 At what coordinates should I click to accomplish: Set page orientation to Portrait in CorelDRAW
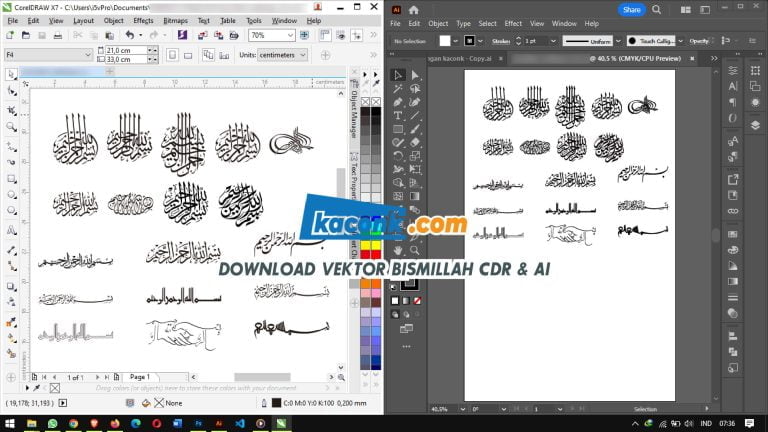tap(172, 55)
